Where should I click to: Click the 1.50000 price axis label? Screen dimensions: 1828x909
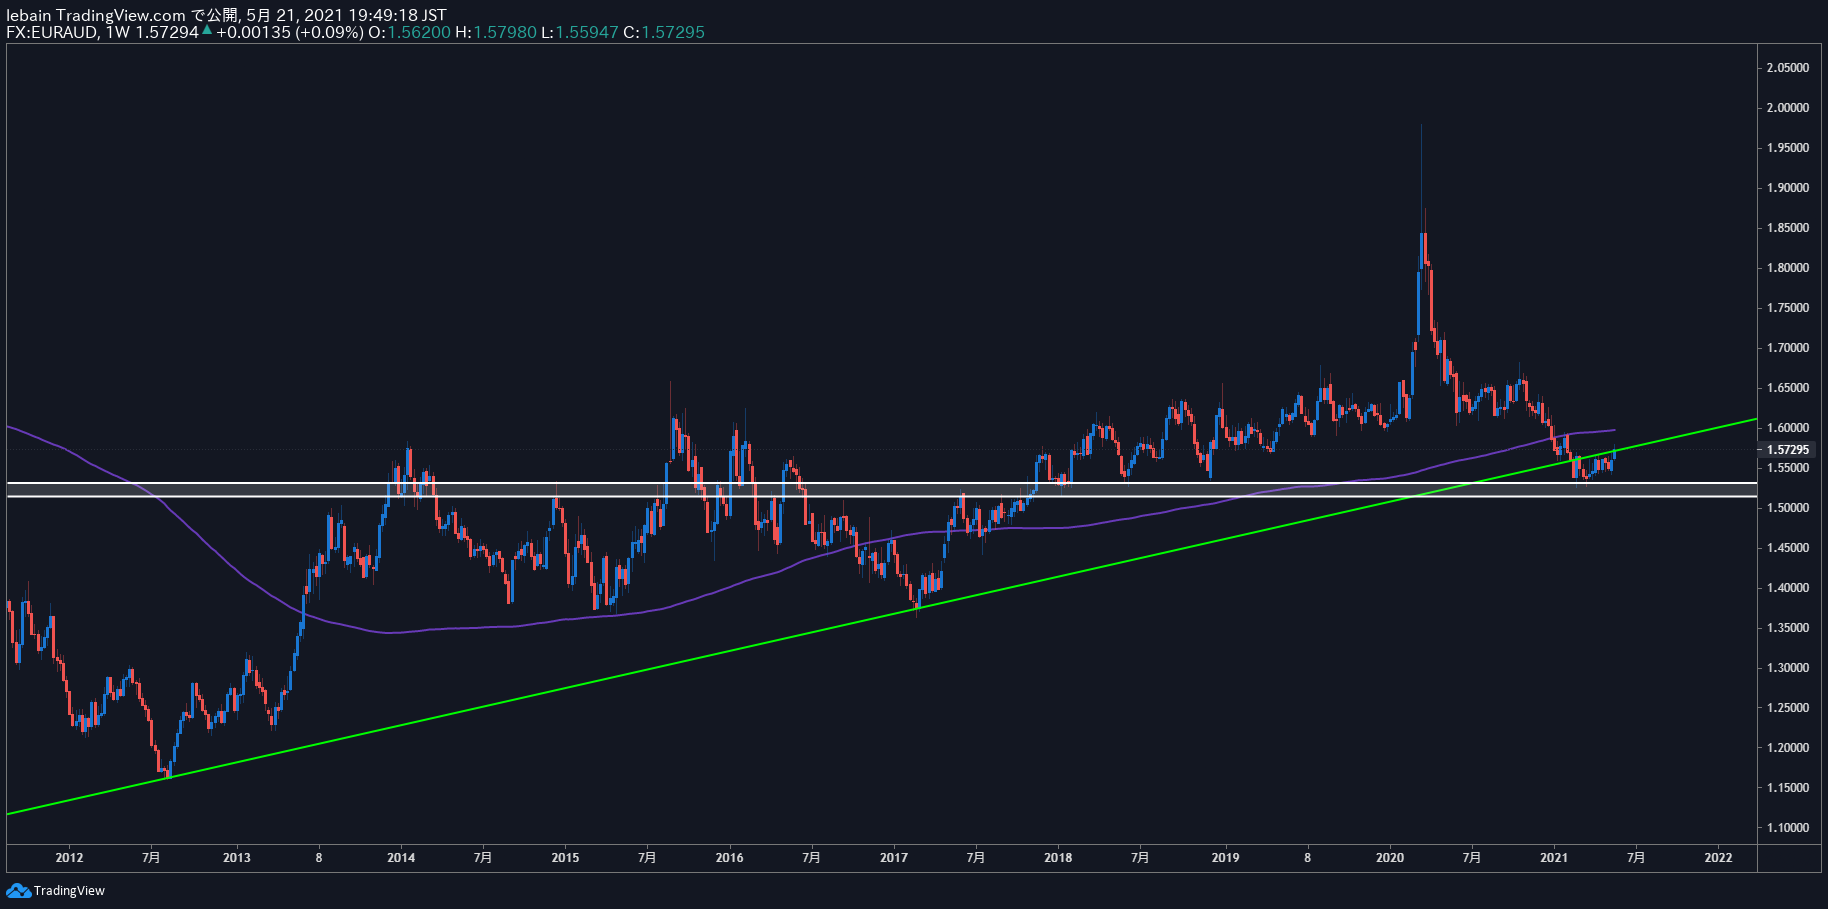pos(1787,508)
